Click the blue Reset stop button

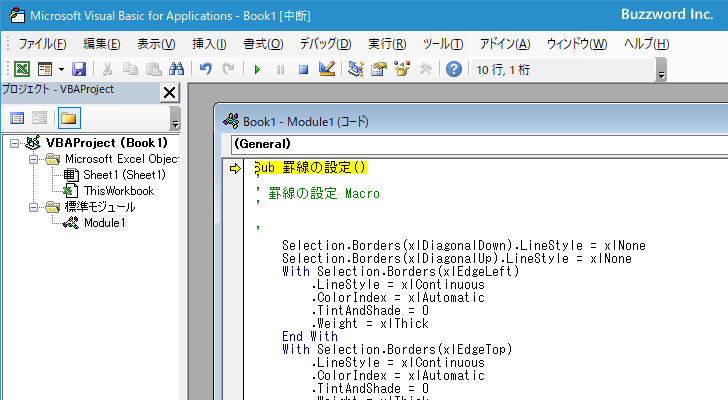pyautogui.click(x=304, y=70)
